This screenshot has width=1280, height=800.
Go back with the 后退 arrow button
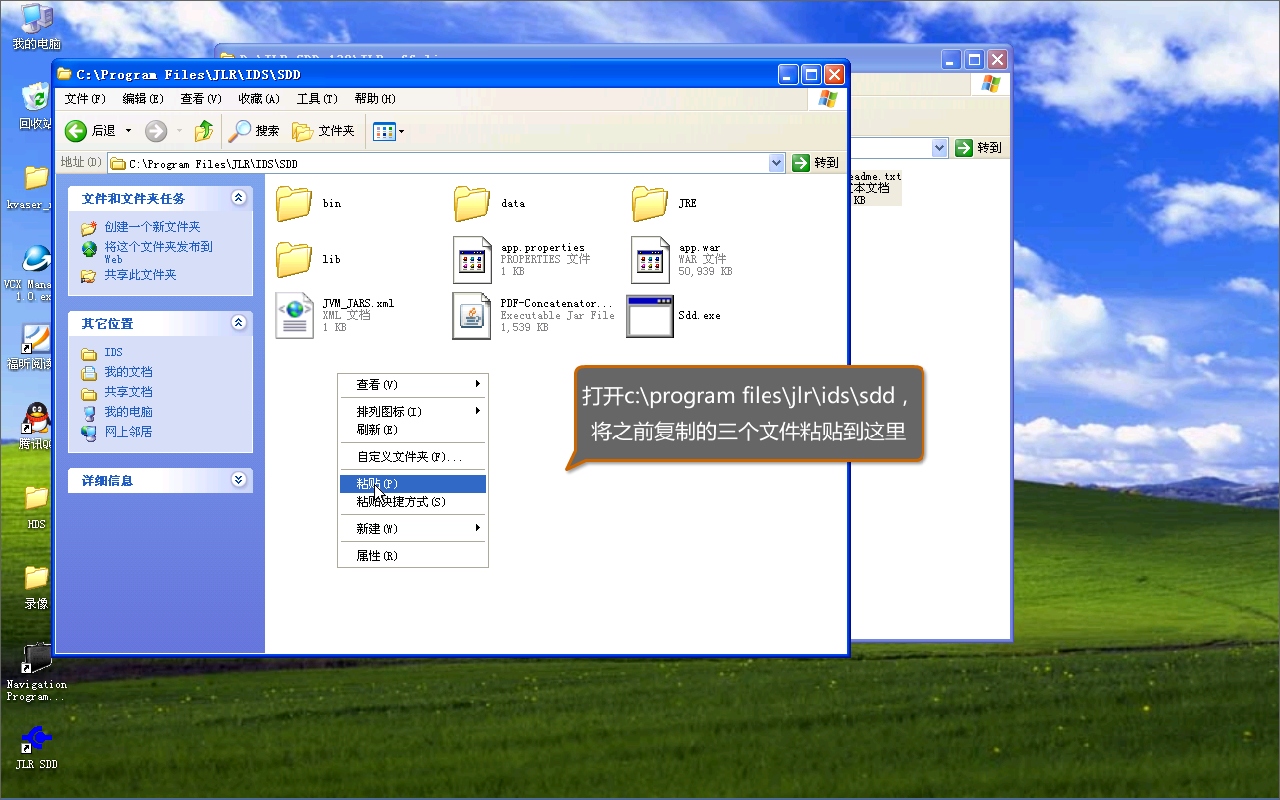point(91,131)
